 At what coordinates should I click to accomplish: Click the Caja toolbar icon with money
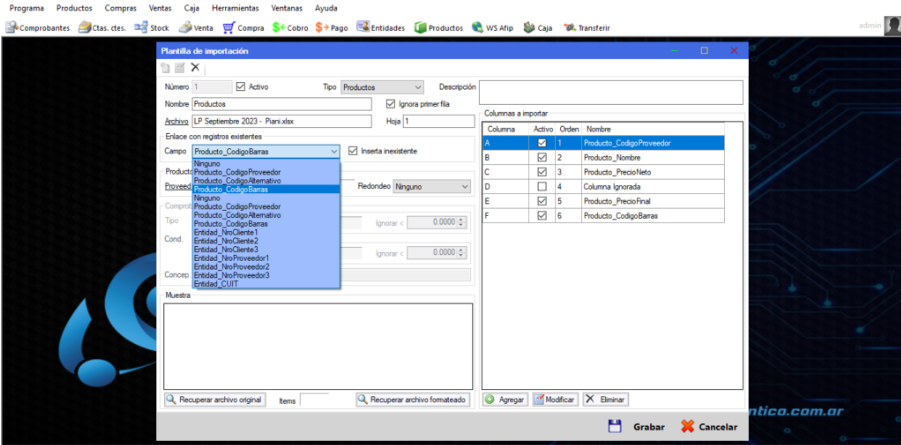(538, 28)
